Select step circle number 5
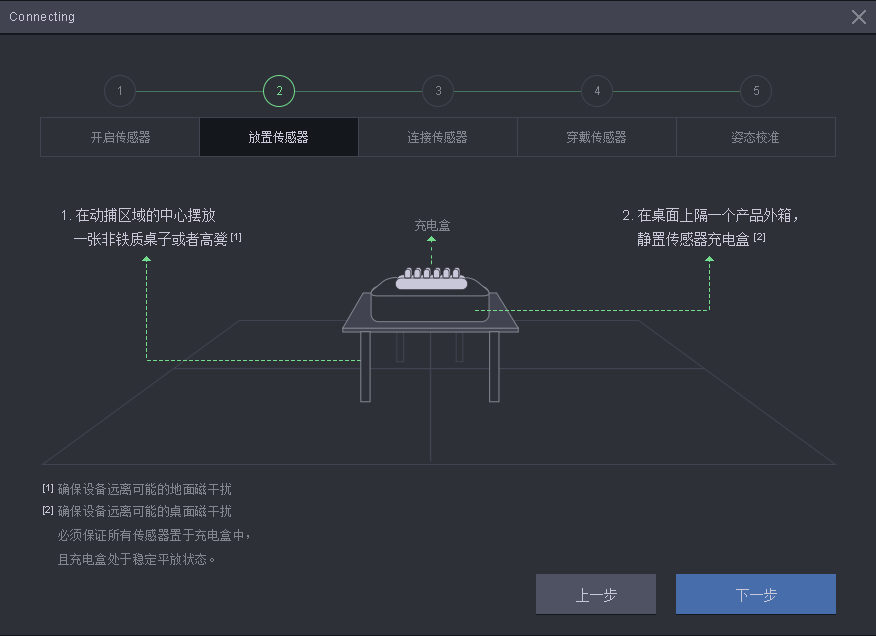 (x=756, y=91)
